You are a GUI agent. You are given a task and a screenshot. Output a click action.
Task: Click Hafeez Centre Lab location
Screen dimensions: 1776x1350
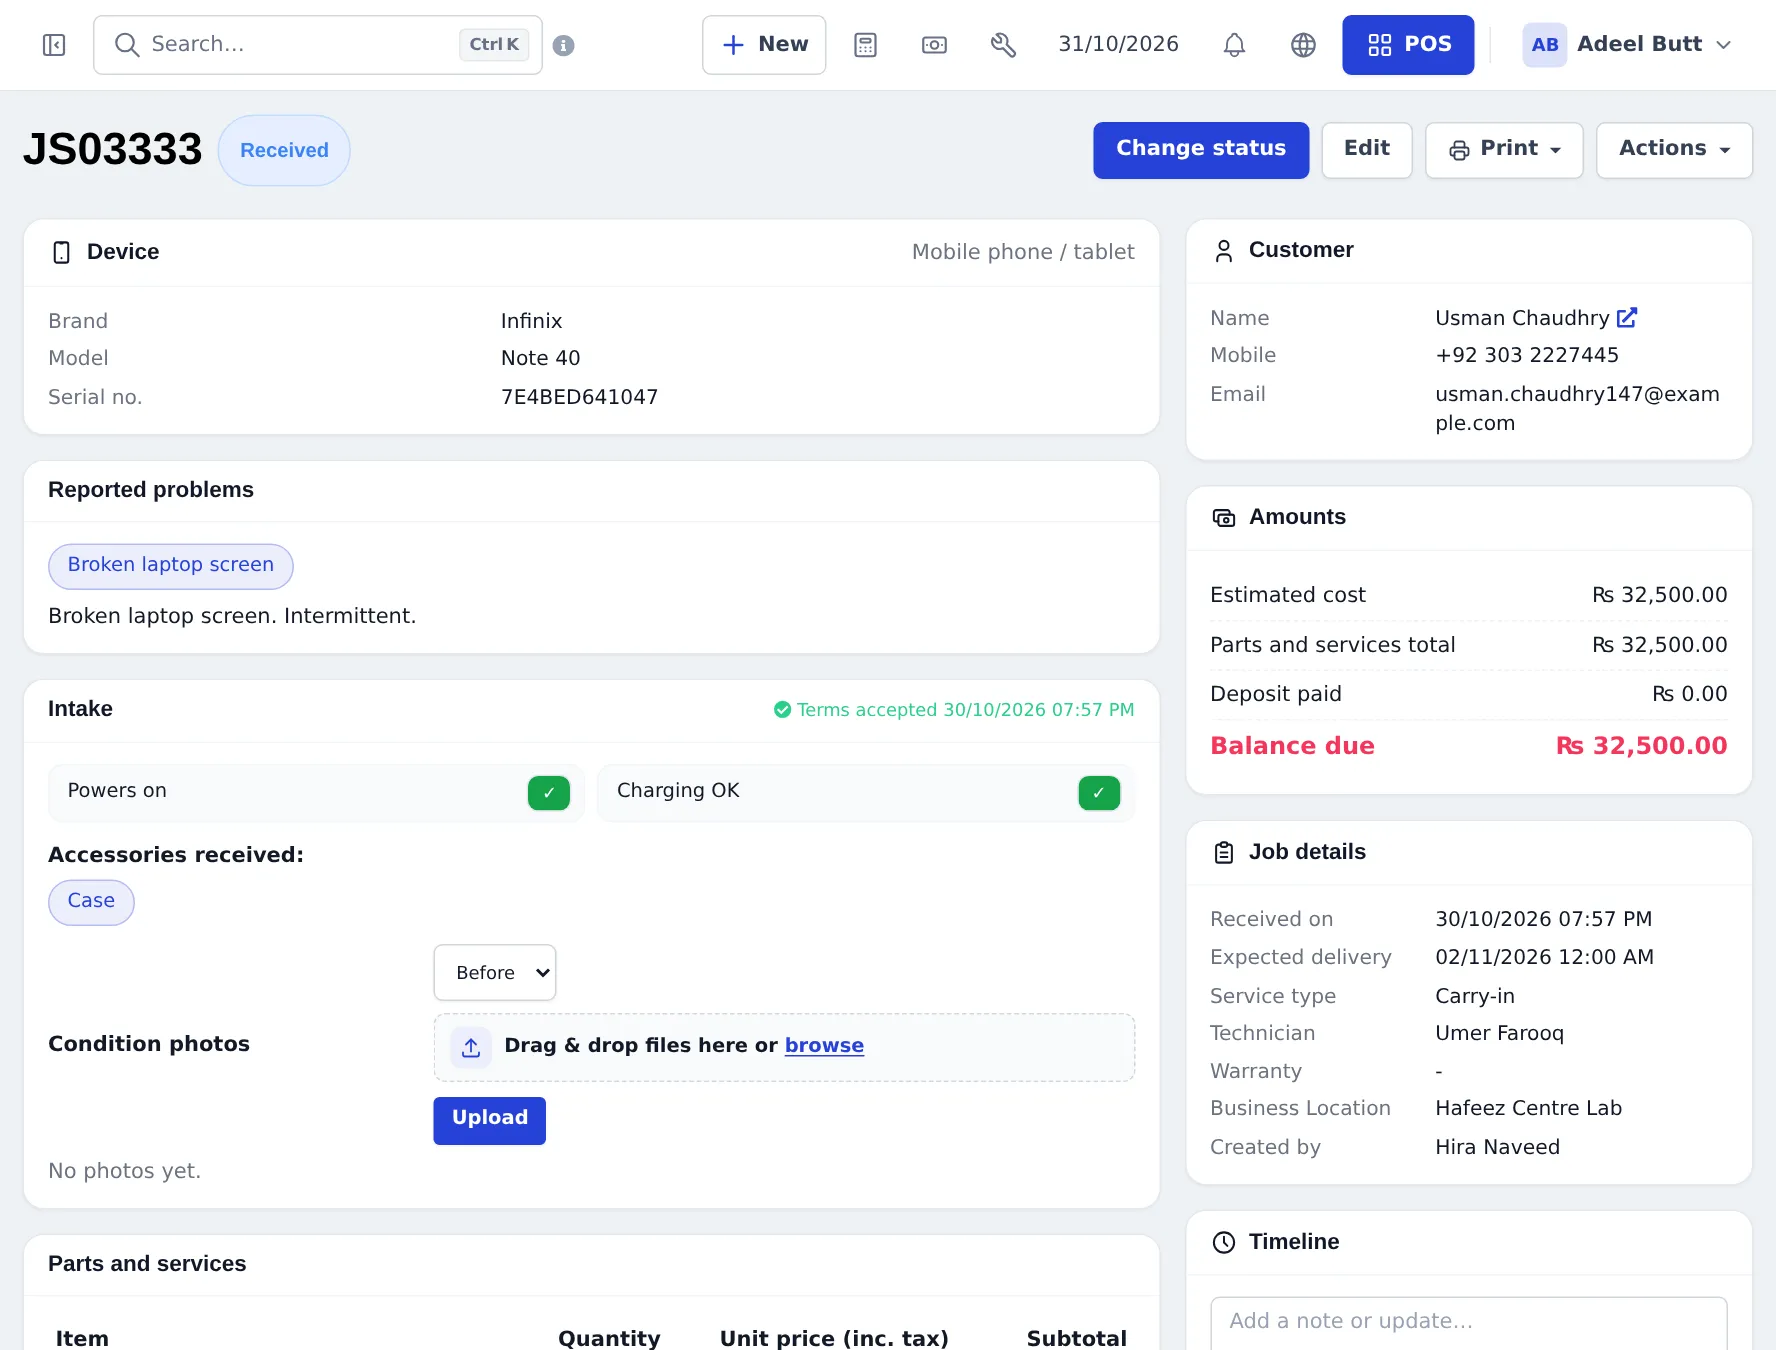(x=1528, y=1109)
